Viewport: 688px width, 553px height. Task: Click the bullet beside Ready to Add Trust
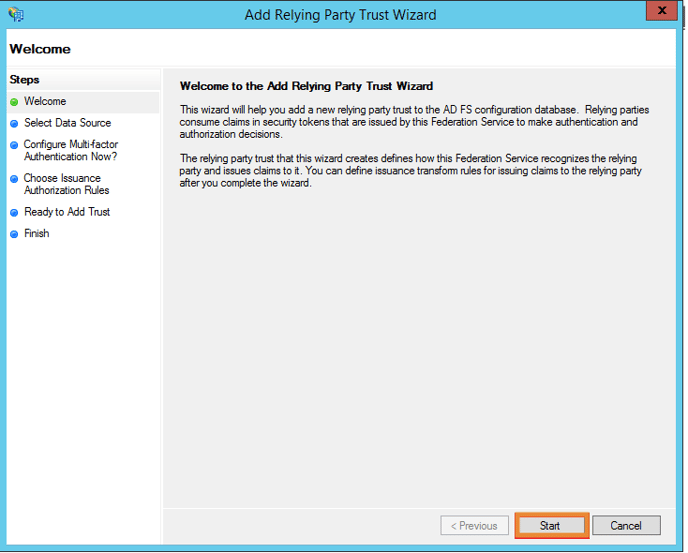14,213
